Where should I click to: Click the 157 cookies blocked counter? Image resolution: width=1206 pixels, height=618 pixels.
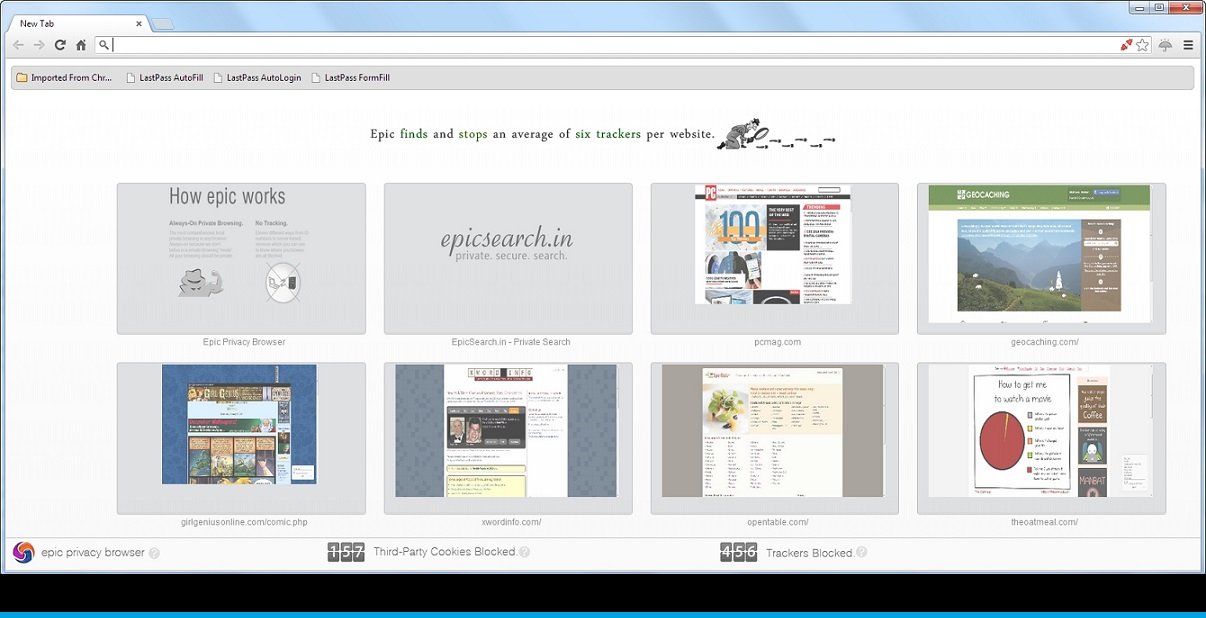point(346,552)
